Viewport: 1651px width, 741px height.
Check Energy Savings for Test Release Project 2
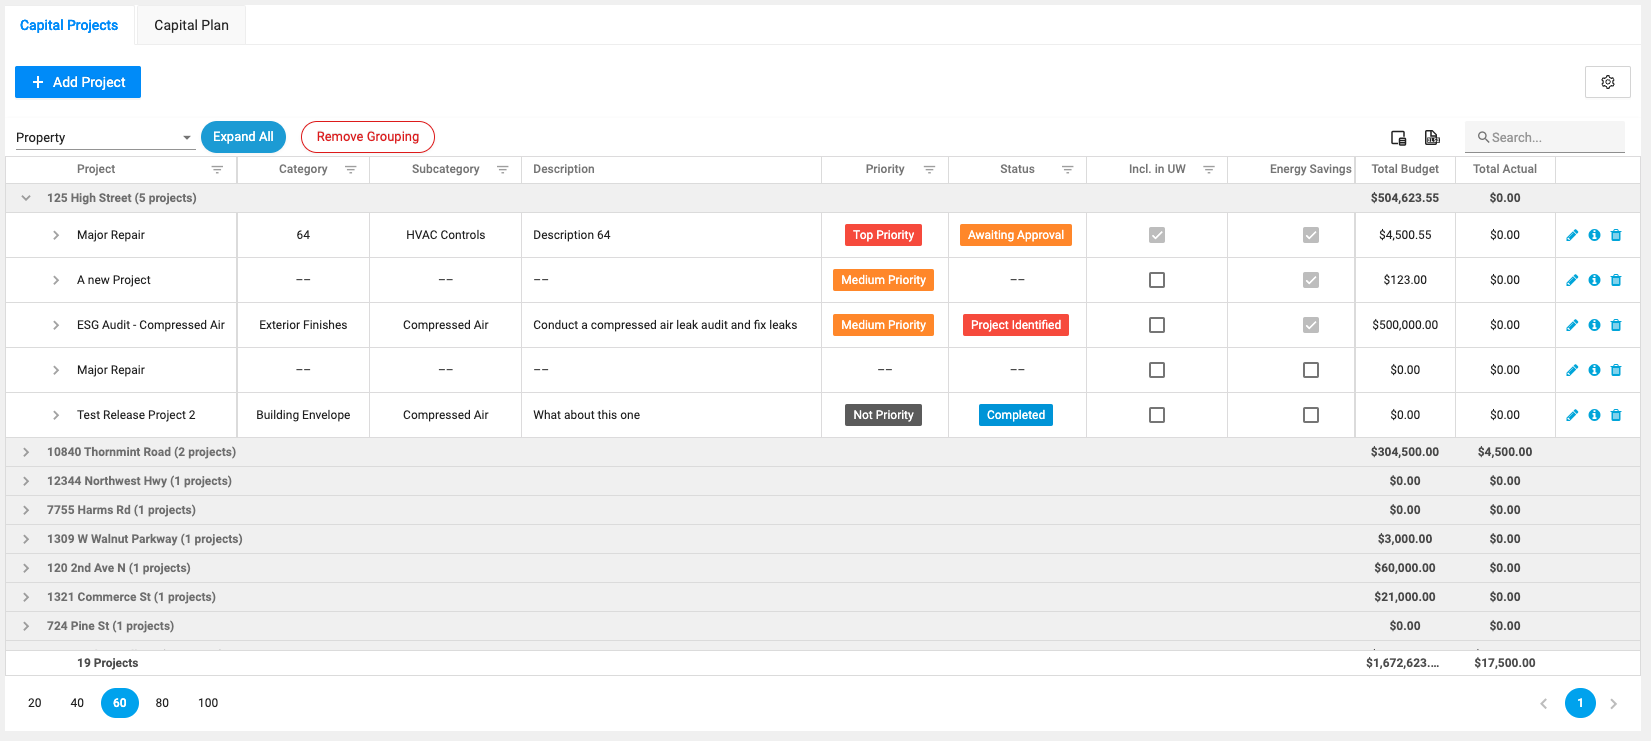(1311, 415)
